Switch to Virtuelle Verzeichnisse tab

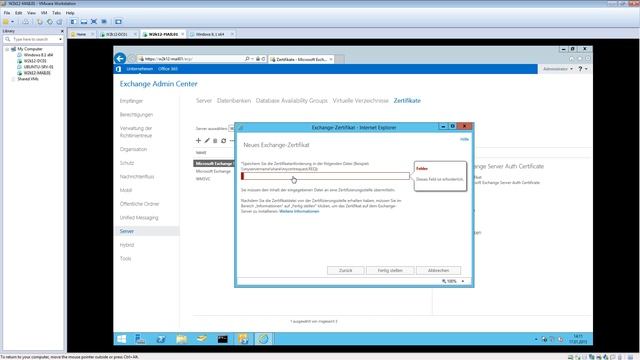point(360,100)
